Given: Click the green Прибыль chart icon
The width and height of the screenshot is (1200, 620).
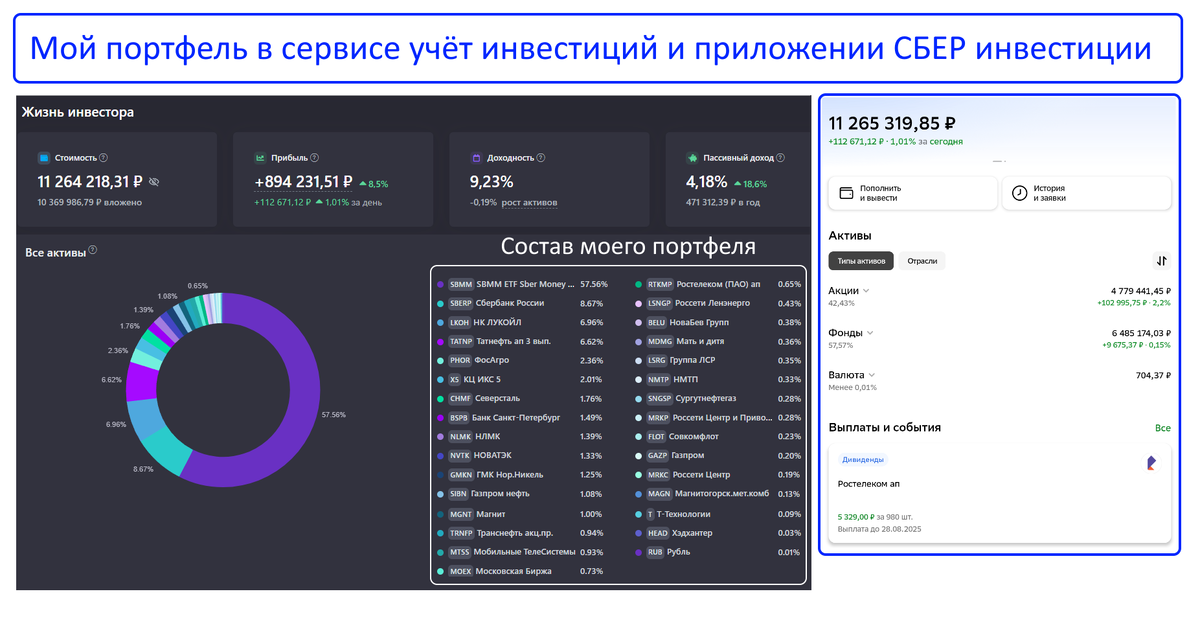Looking at the screenshot, I should pyautogui.click(x=260, y=158).
